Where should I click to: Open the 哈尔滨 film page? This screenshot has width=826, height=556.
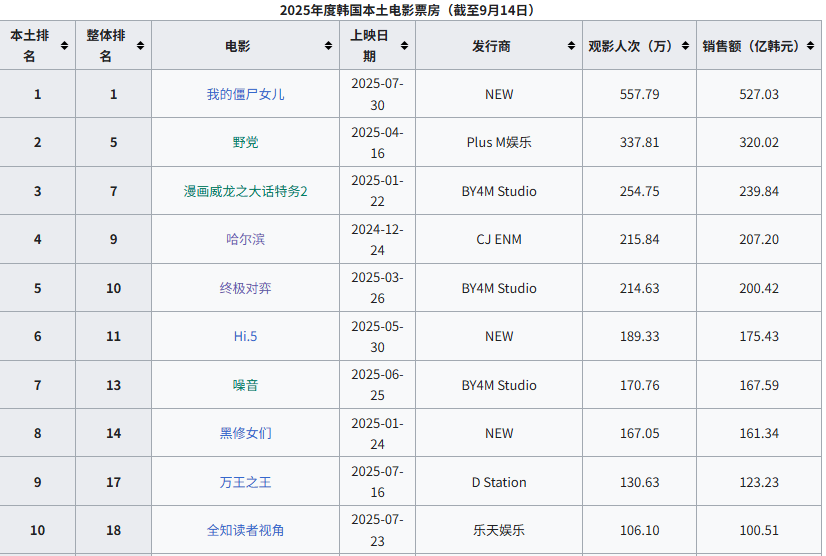[245, 239]
